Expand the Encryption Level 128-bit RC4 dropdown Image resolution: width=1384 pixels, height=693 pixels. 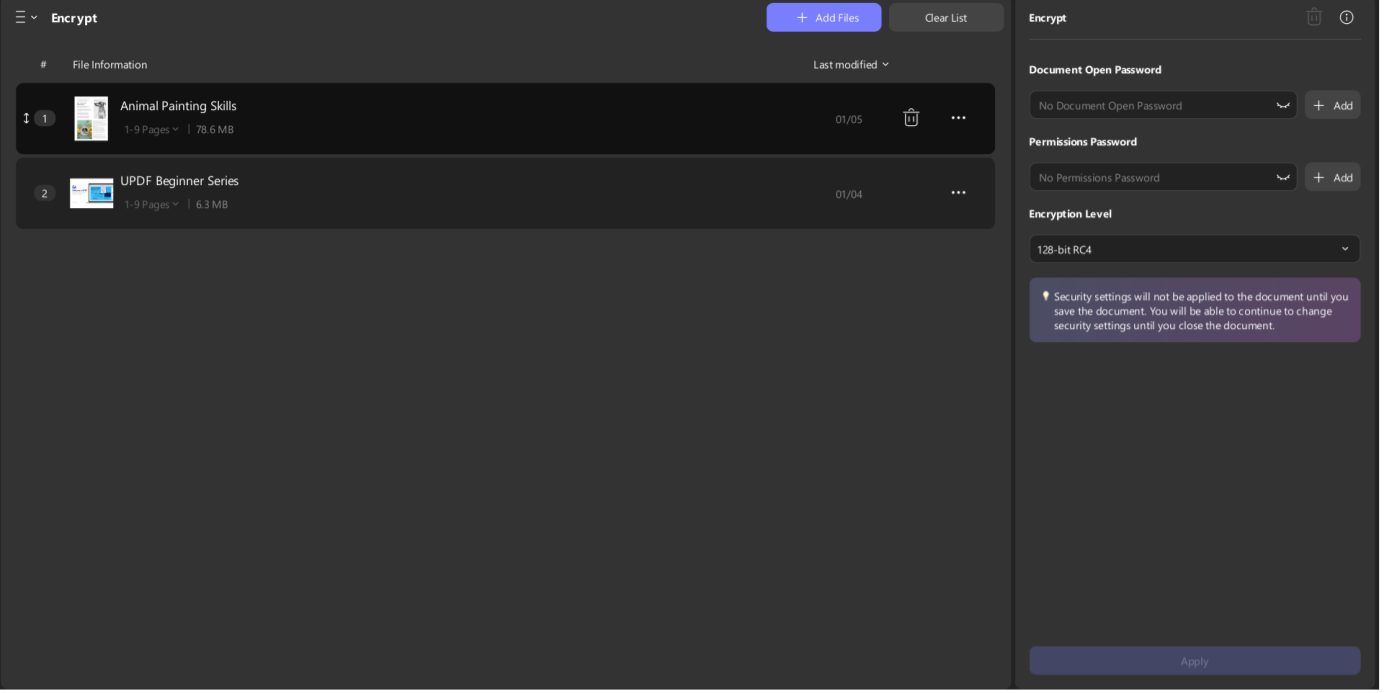[1194, 249]
